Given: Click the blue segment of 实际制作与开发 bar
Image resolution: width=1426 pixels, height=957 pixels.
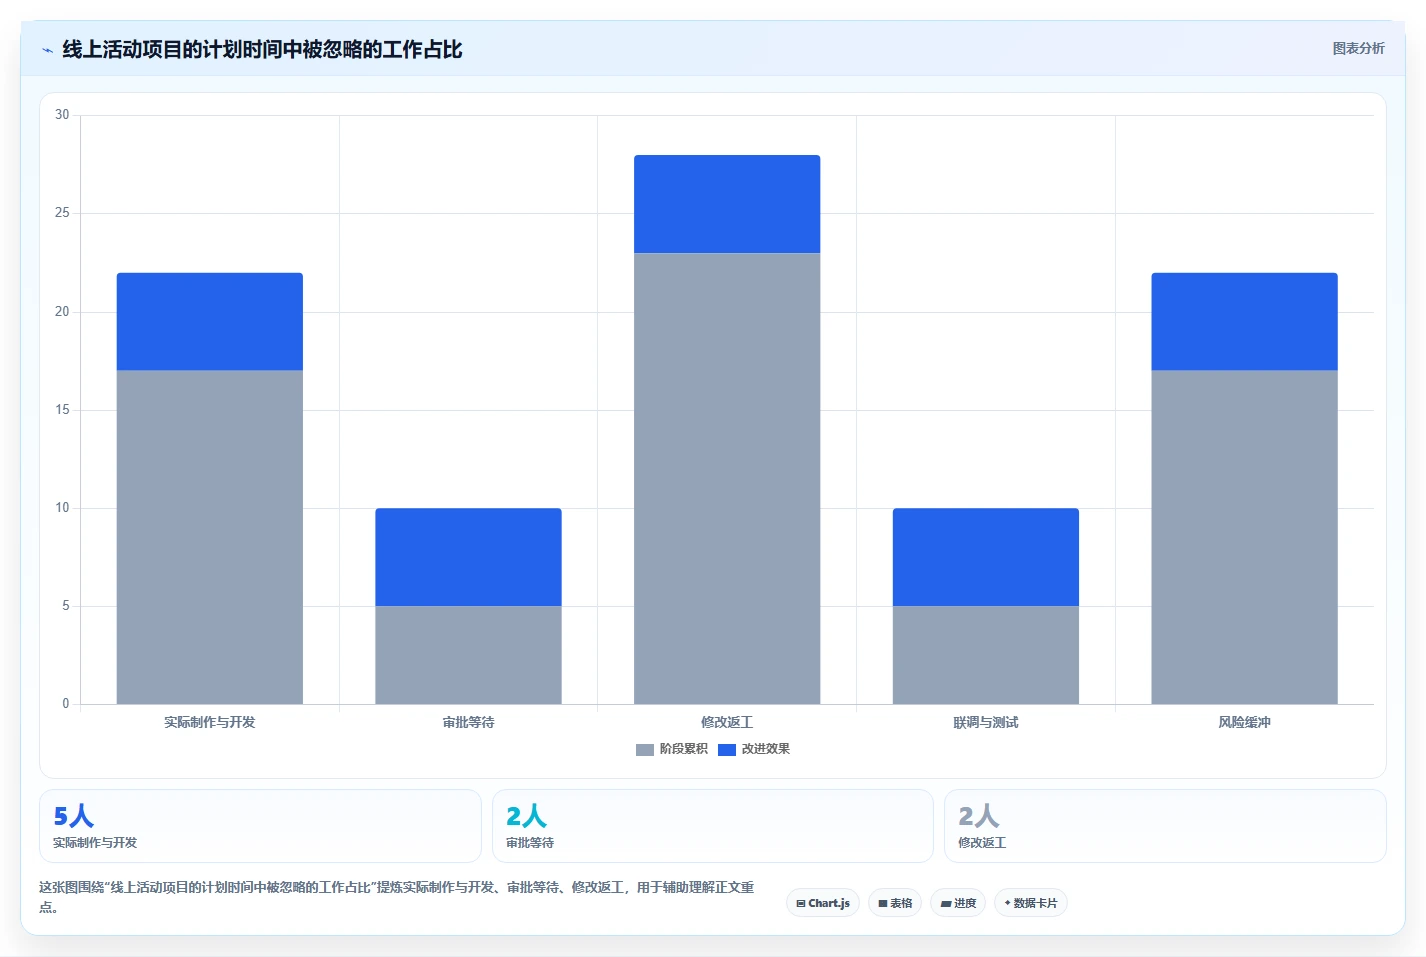Looking at the screenshot, I should [210, 321].
